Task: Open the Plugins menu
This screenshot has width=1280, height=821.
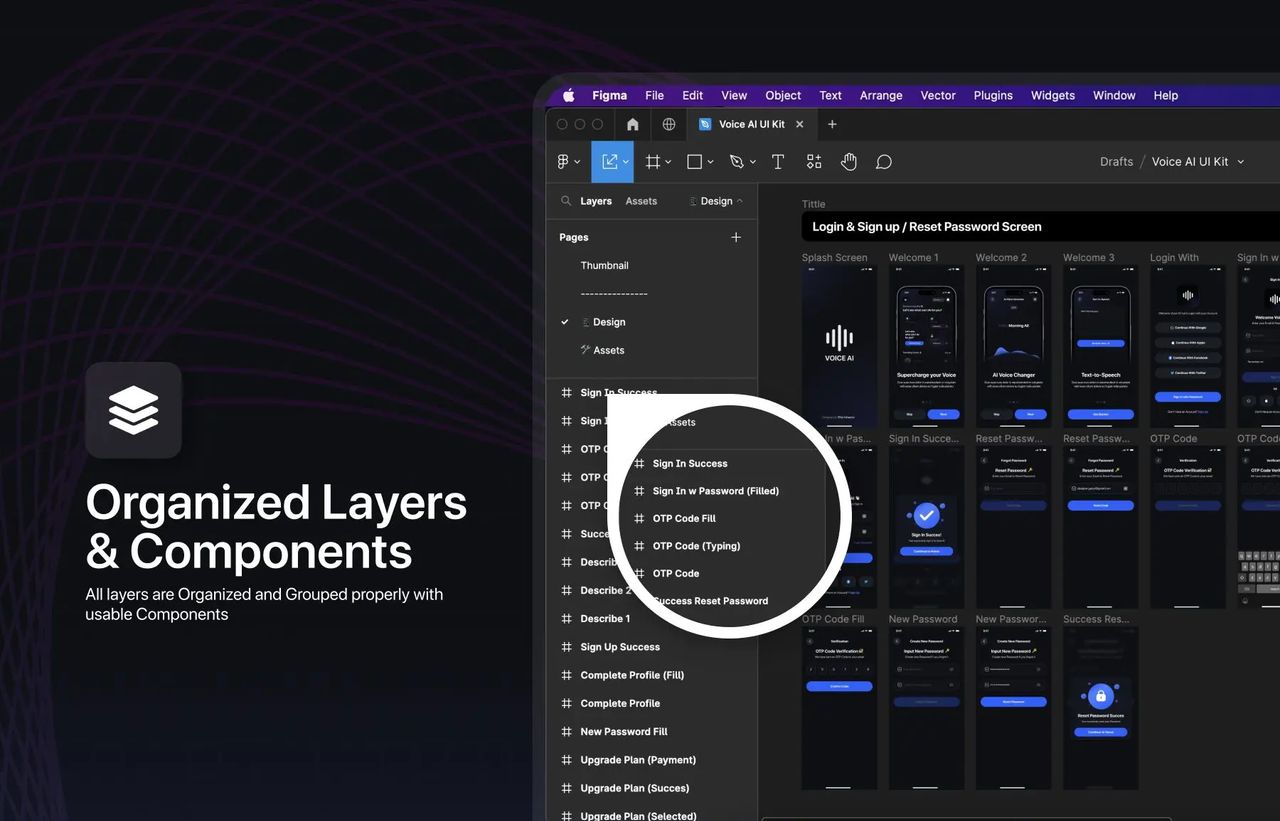Action: coord(993,96)
